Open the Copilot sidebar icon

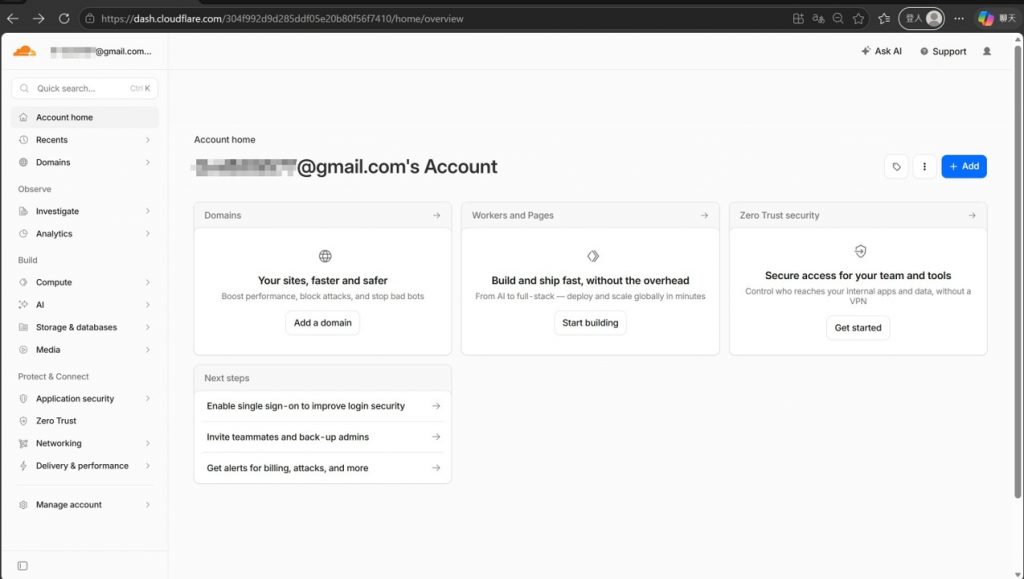(985, 18)
